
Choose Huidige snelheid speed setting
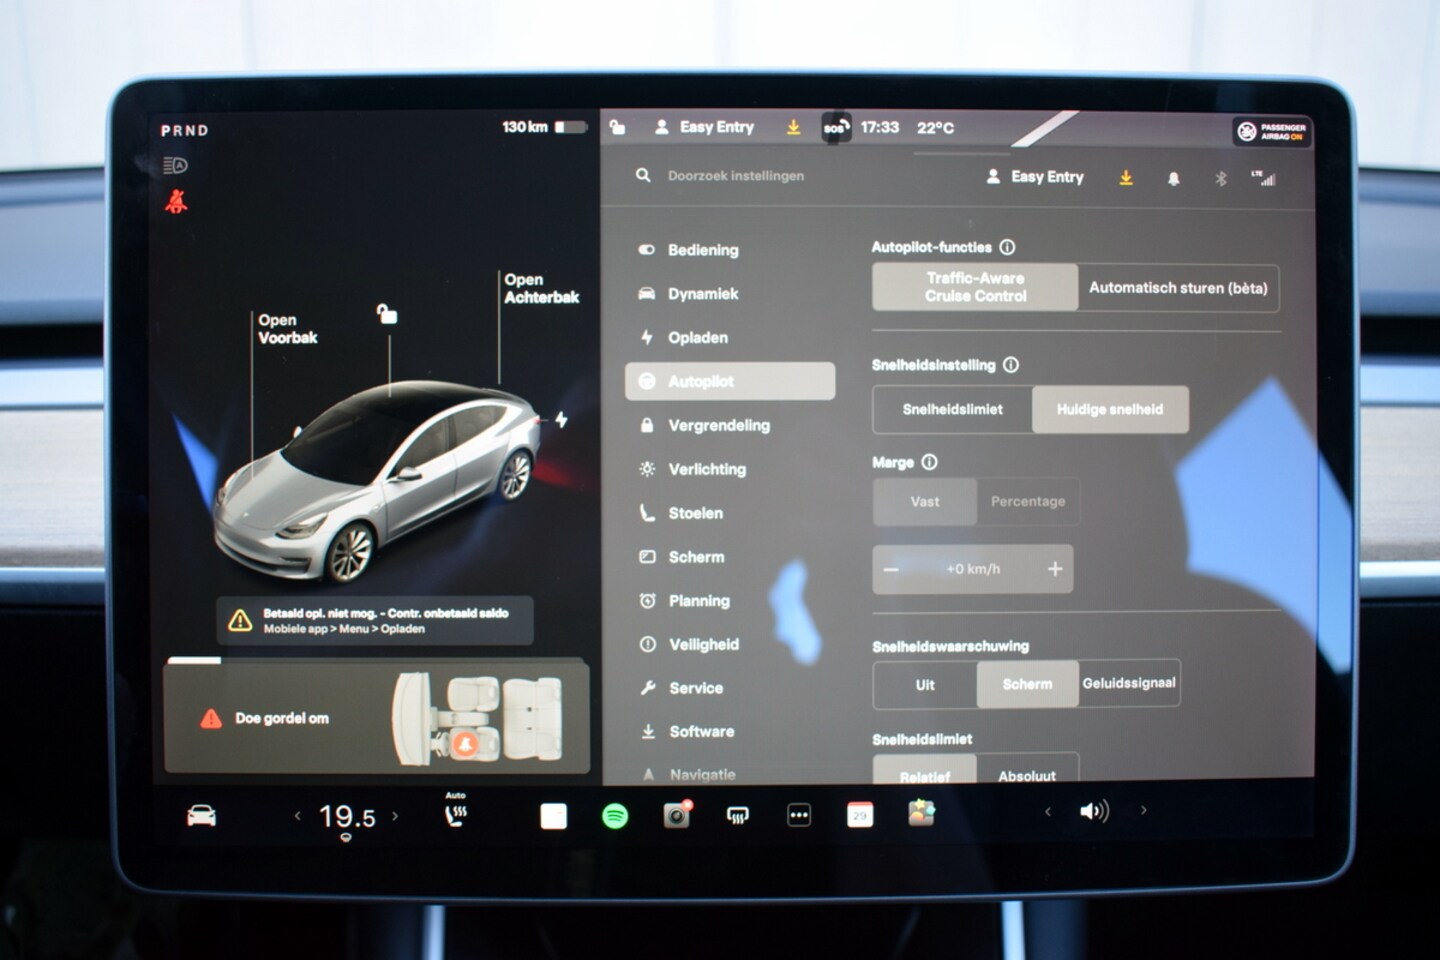click(x=1110, y=409)
